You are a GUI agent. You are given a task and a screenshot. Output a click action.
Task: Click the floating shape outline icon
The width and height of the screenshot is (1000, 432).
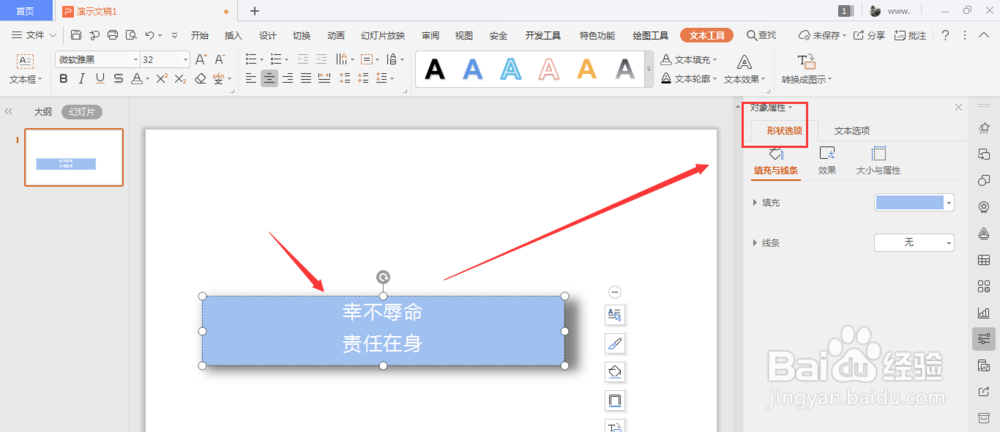615,400
